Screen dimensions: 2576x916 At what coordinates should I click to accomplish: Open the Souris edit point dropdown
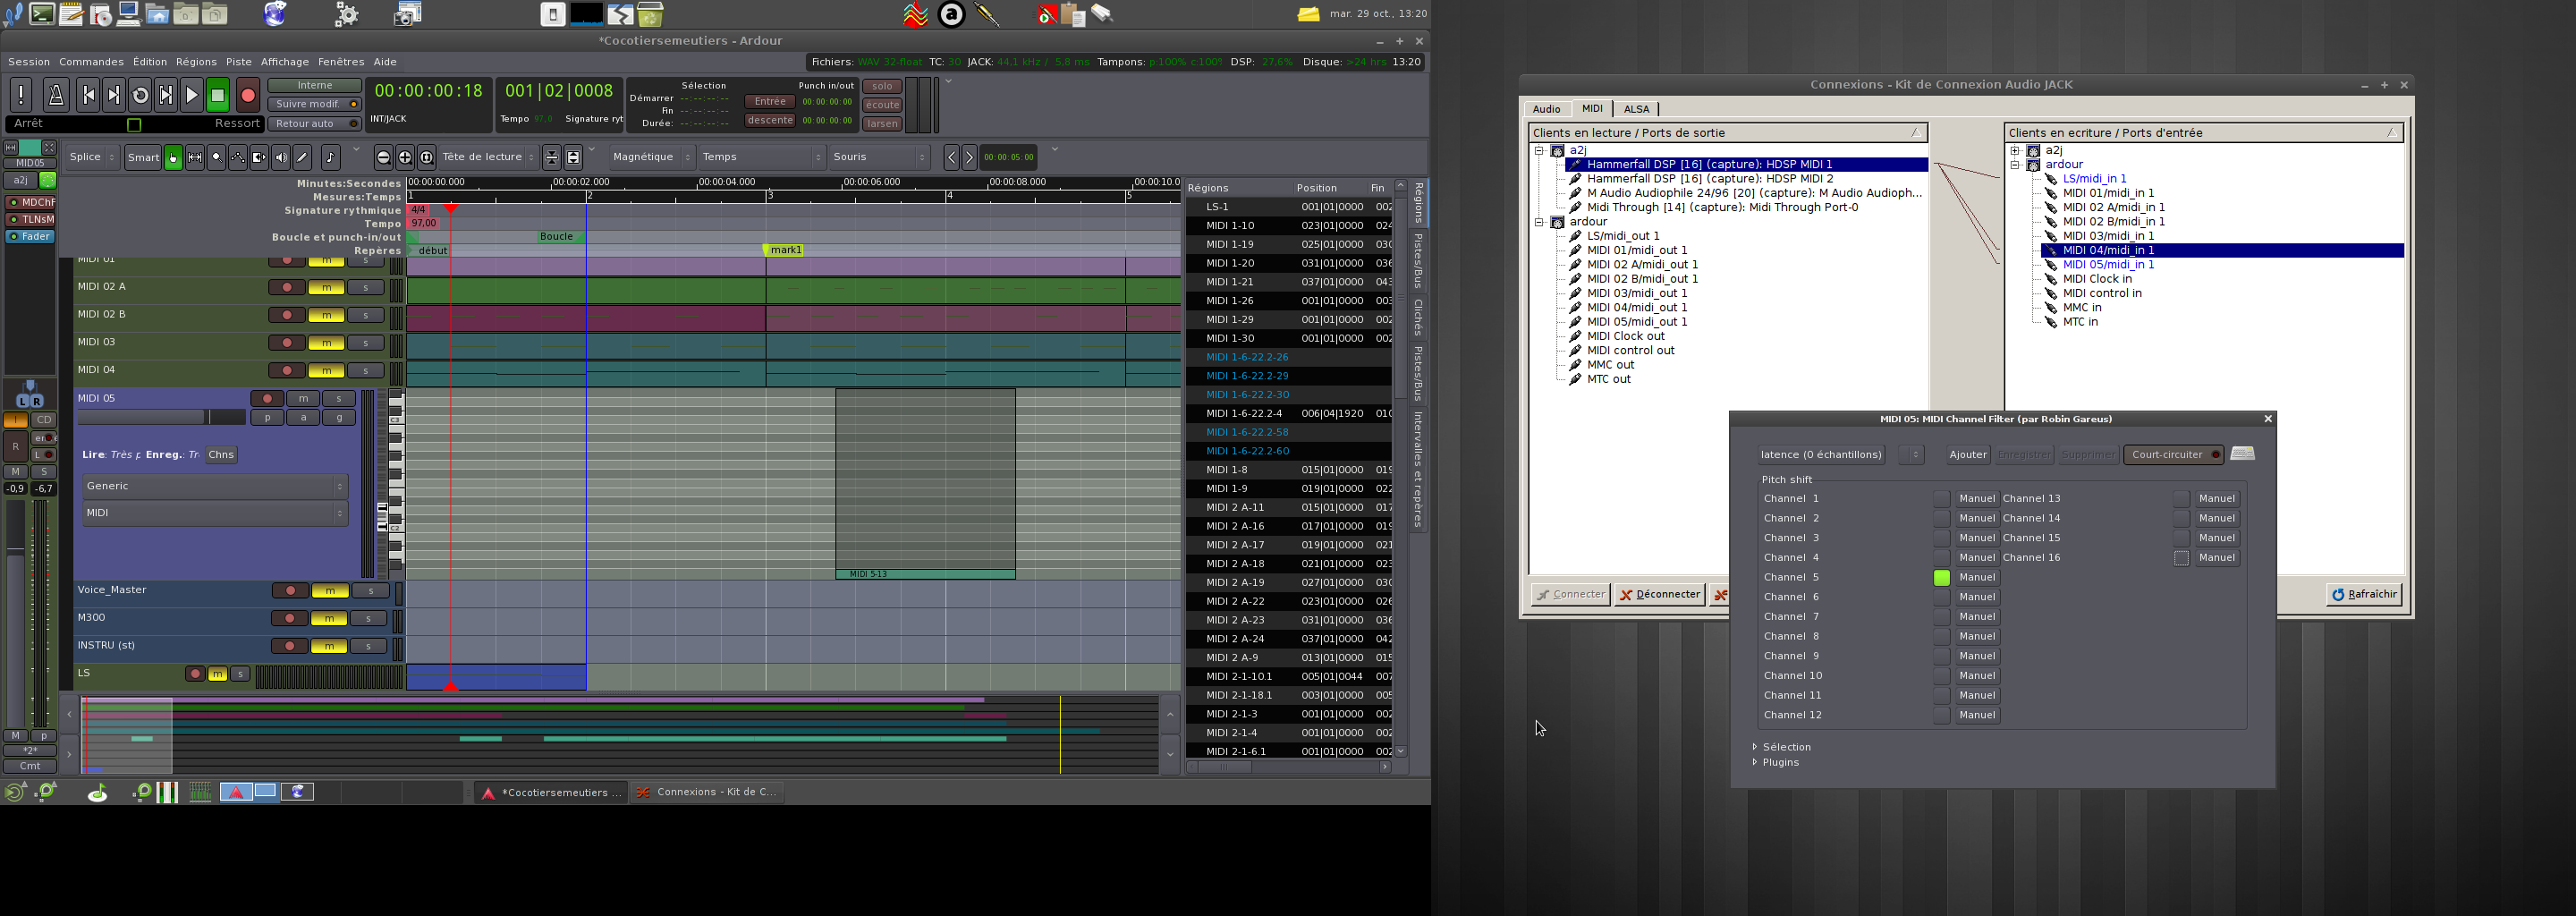tap(880, 157)
